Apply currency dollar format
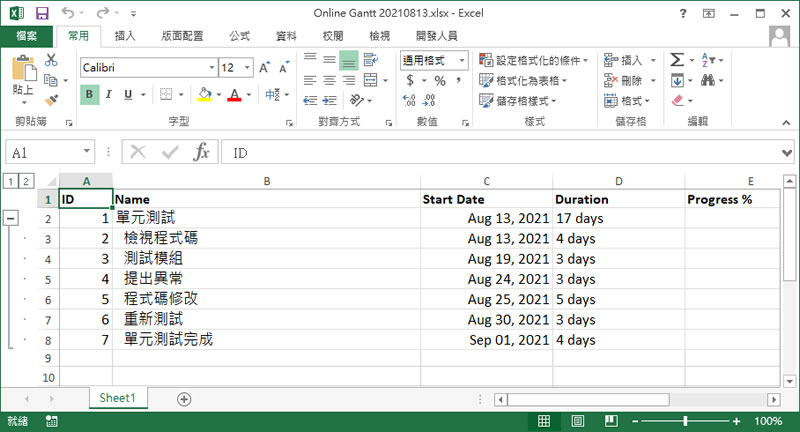This screenshot has width=800, height=432. pos(410,80)
